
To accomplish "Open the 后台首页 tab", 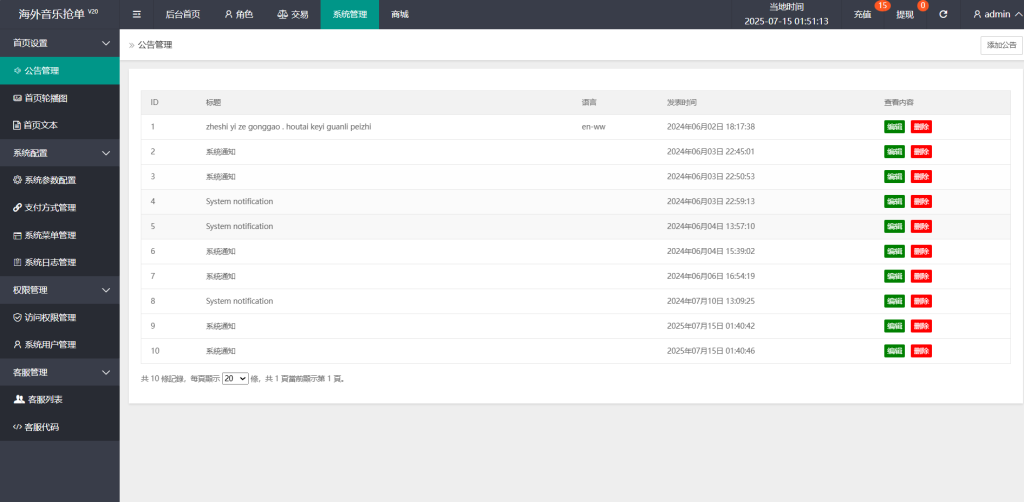I will 183,14.
